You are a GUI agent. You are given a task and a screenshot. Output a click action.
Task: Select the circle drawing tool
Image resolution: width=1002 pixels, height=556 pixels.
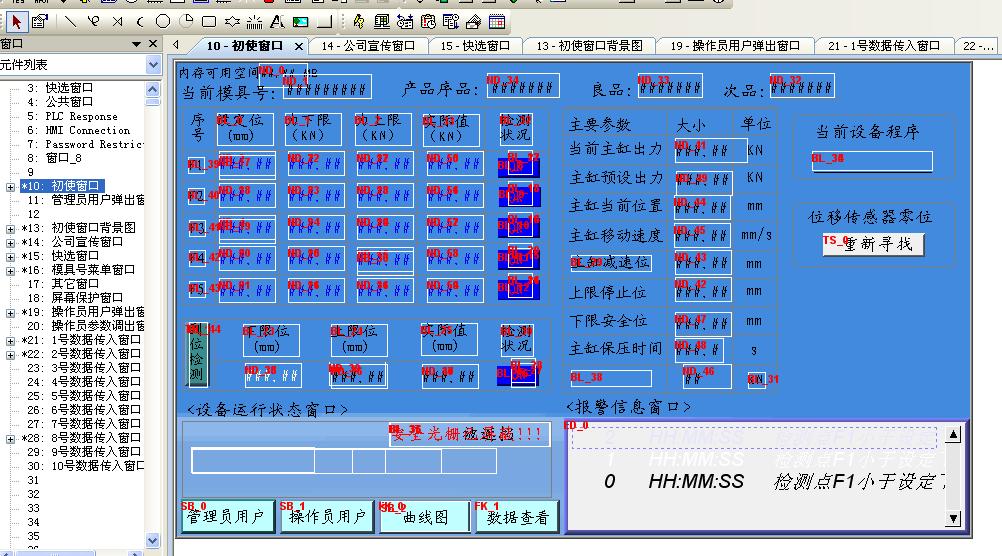[162, 21]
